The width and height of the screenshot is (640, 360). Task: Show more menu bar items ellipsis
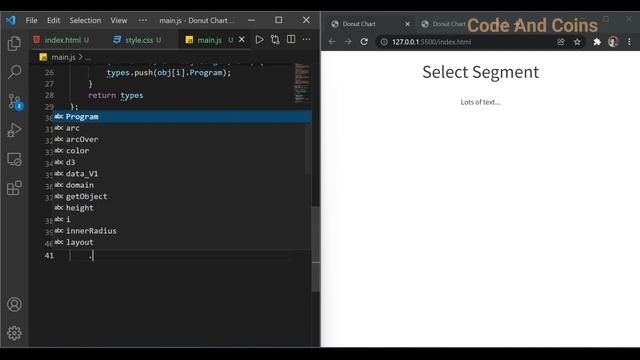142,20
